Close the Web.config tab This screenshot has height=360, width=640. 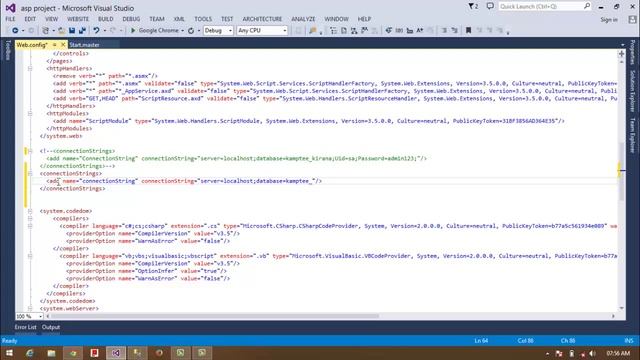point(63,44)
